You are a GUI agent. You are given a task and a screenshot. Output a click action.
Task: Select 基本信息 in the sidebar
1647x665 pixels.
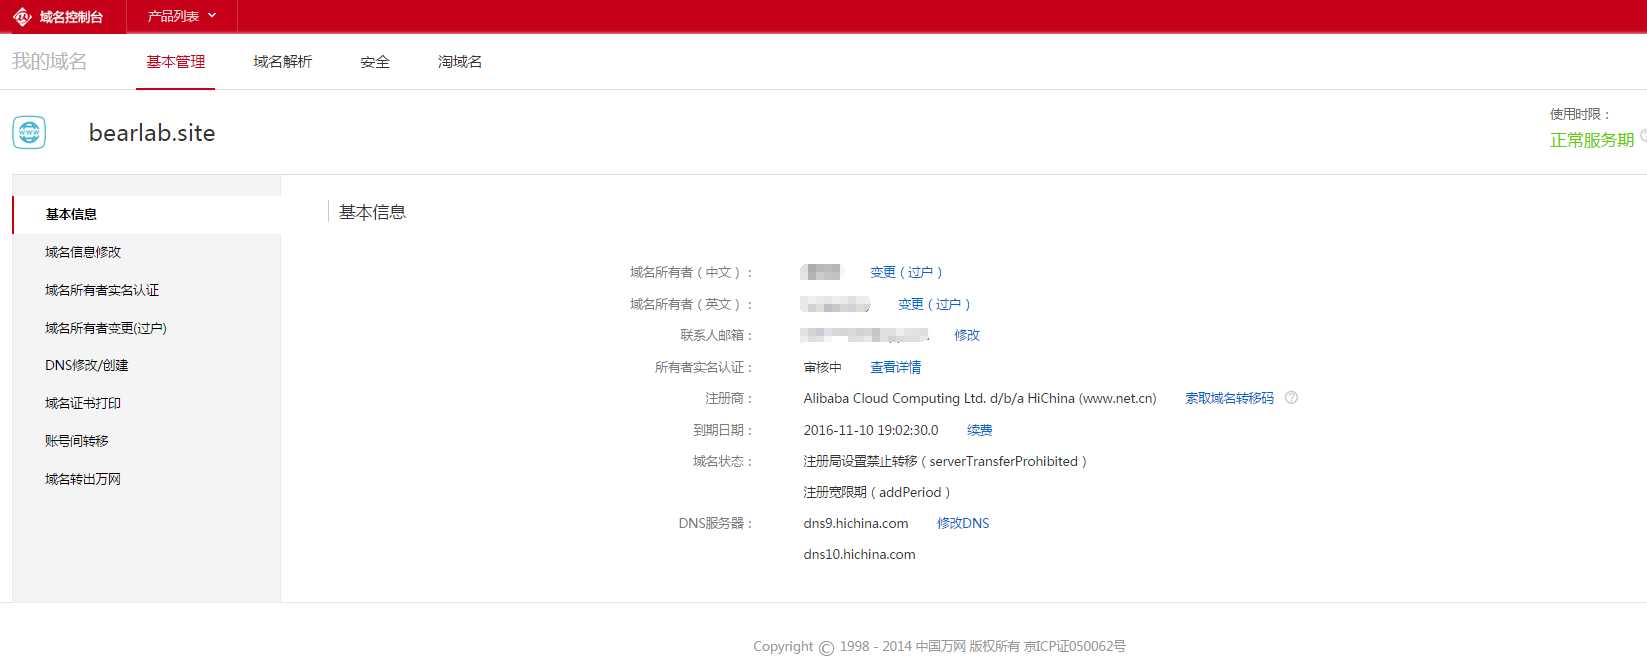point(147,214)
